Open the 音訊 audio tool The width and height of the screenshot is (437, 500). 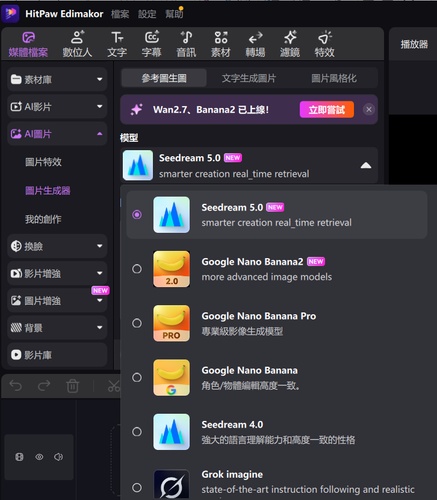tap(186, 44)
